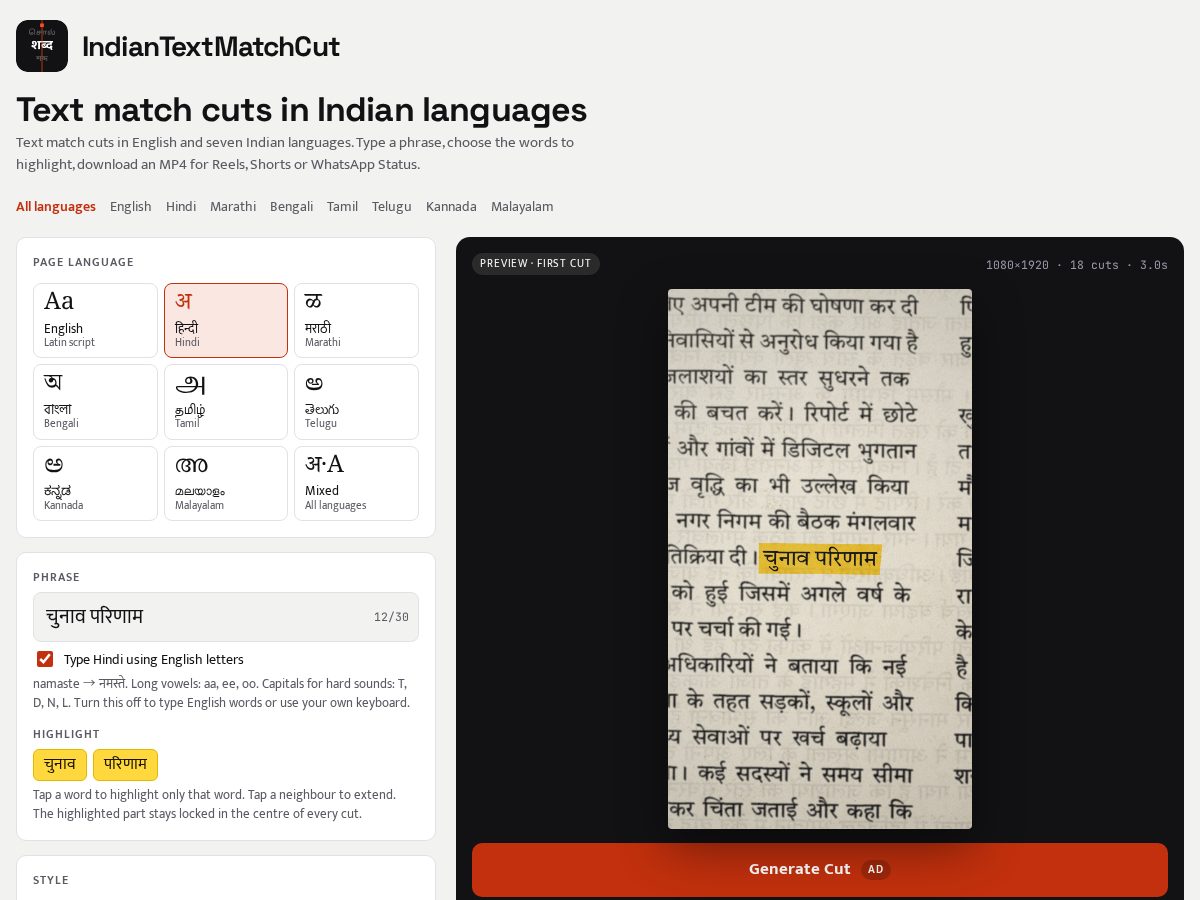Go to the Tamil language tab
This screenshot has width=1200, height=900.
point(342,207)
